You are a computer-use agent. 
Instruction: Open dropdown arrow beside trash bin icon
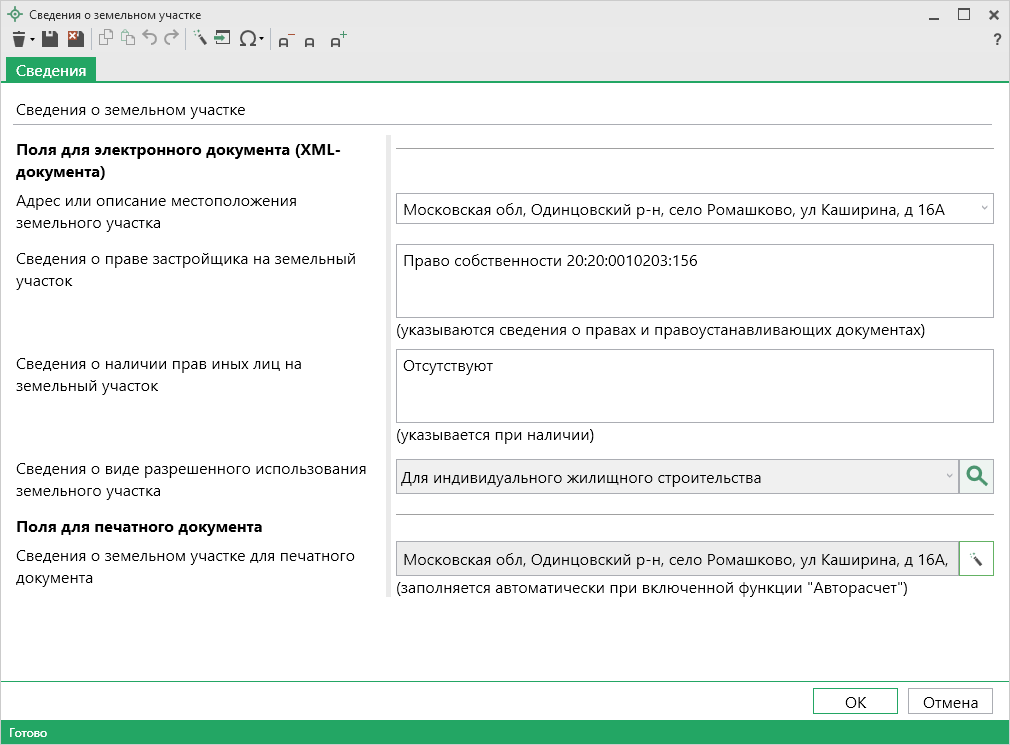pyautogui.click(x=33, y=40)
